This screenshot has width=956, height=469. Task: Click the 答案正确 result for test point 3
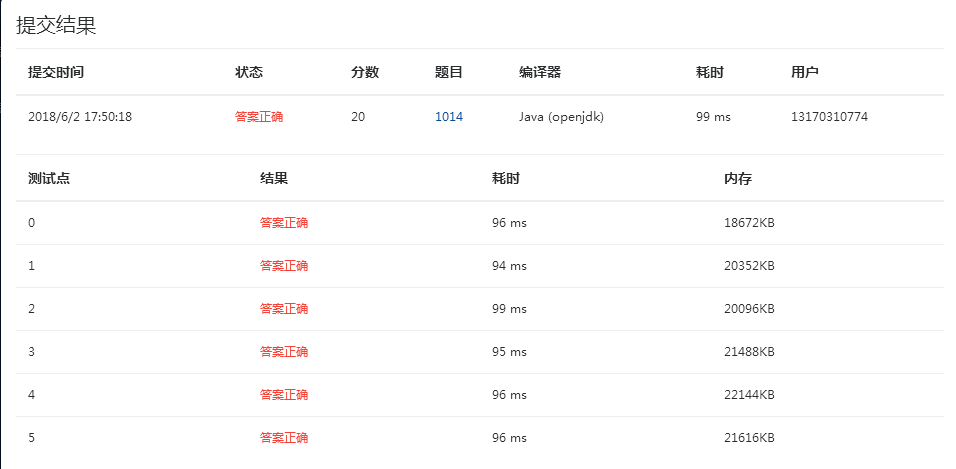[x=284, y=352]
